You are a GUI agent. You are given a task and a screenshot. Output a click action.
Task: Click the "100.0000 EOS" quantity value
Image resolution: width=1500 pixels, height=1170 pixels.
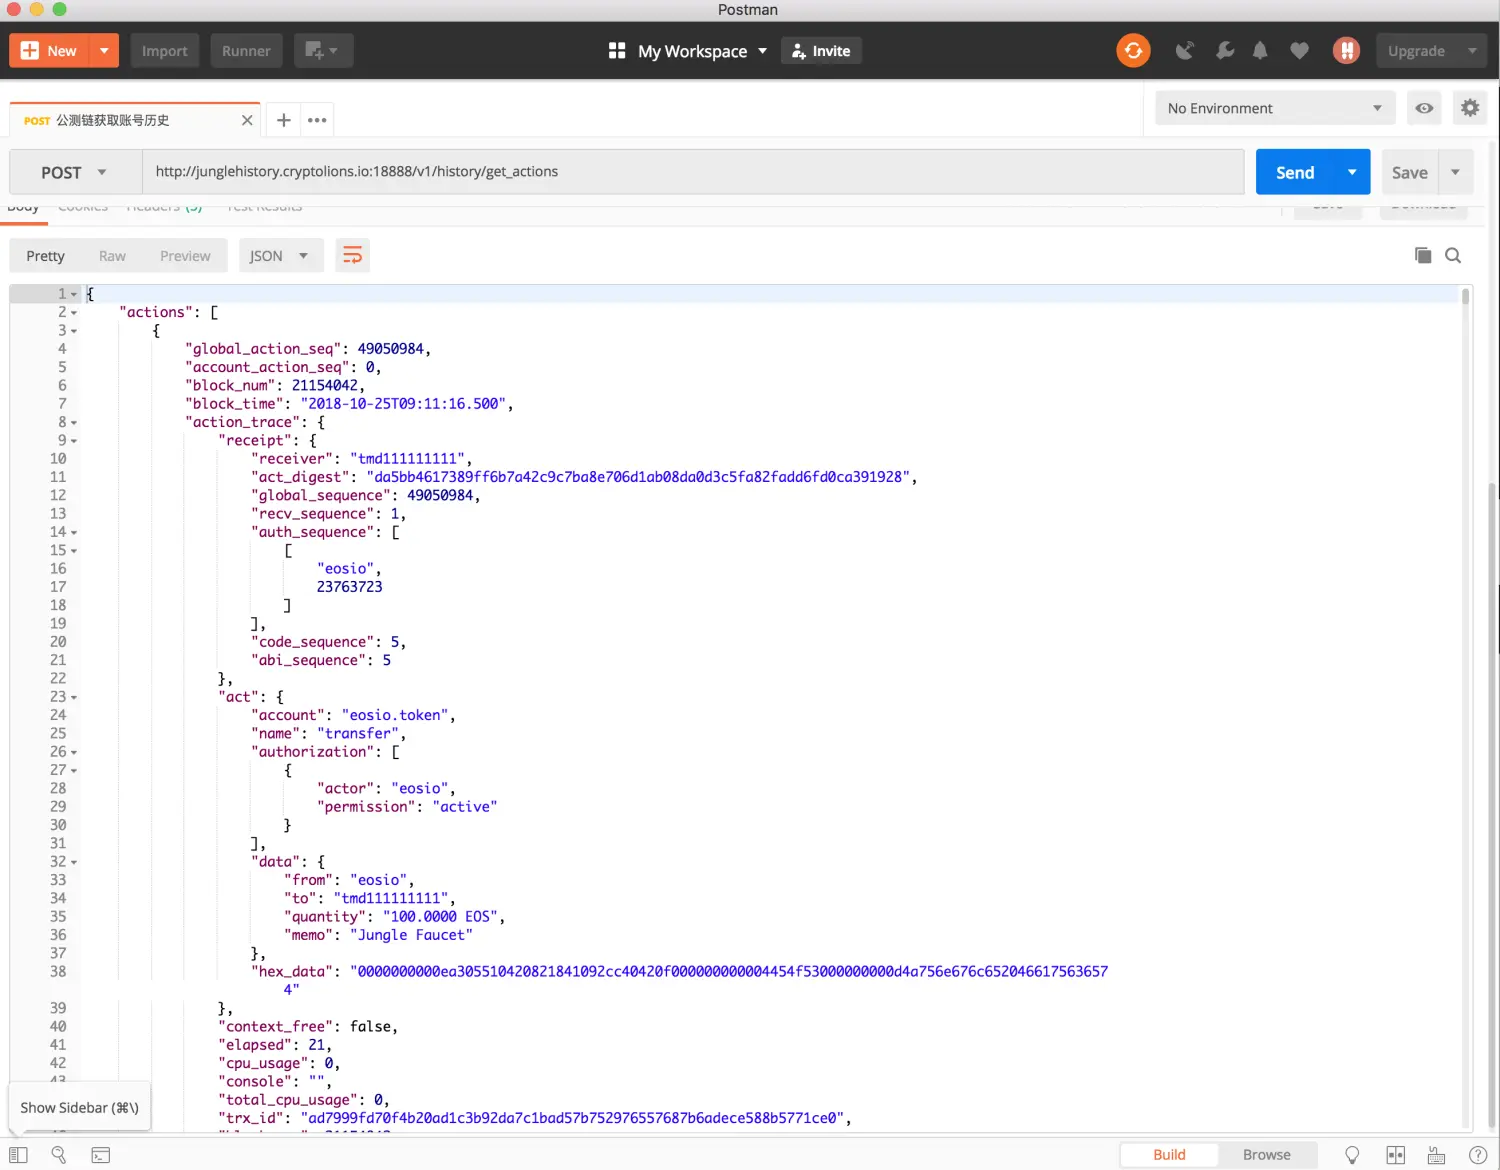pyautogui.click(x=440, y=917)
